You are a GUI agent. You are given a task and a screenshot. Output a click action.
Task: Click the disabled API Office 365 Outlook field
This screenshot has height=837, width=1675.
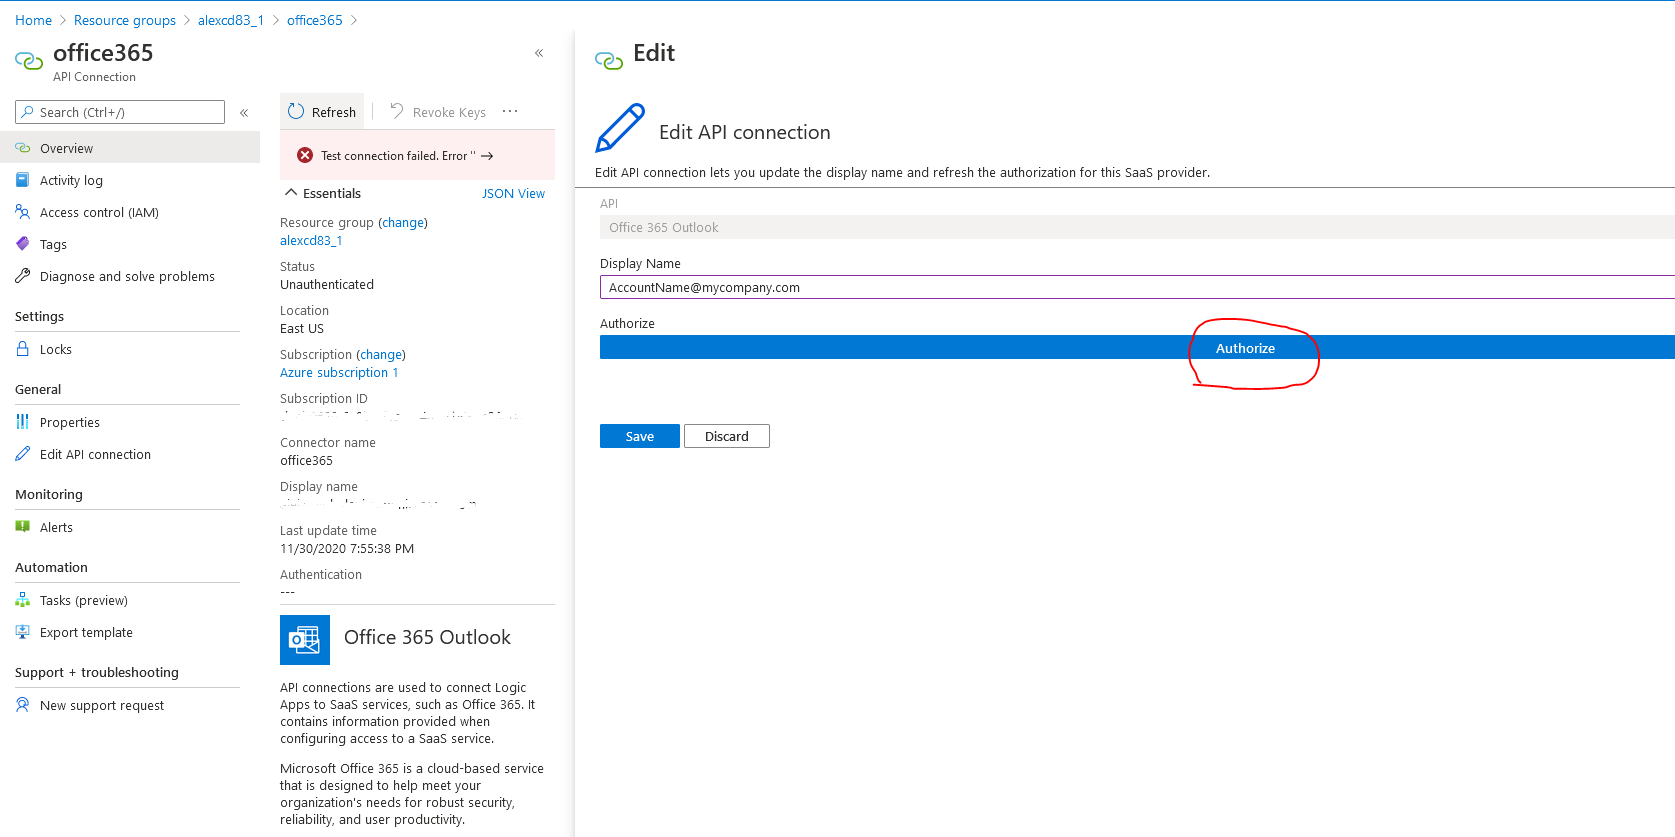(1137, 227)
